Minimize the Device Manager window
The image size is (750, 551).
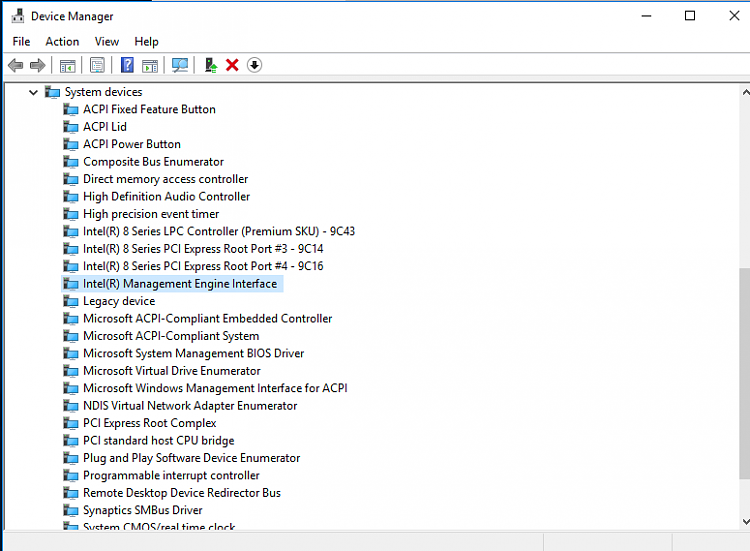pyautogui.click(x=646, y=16)
